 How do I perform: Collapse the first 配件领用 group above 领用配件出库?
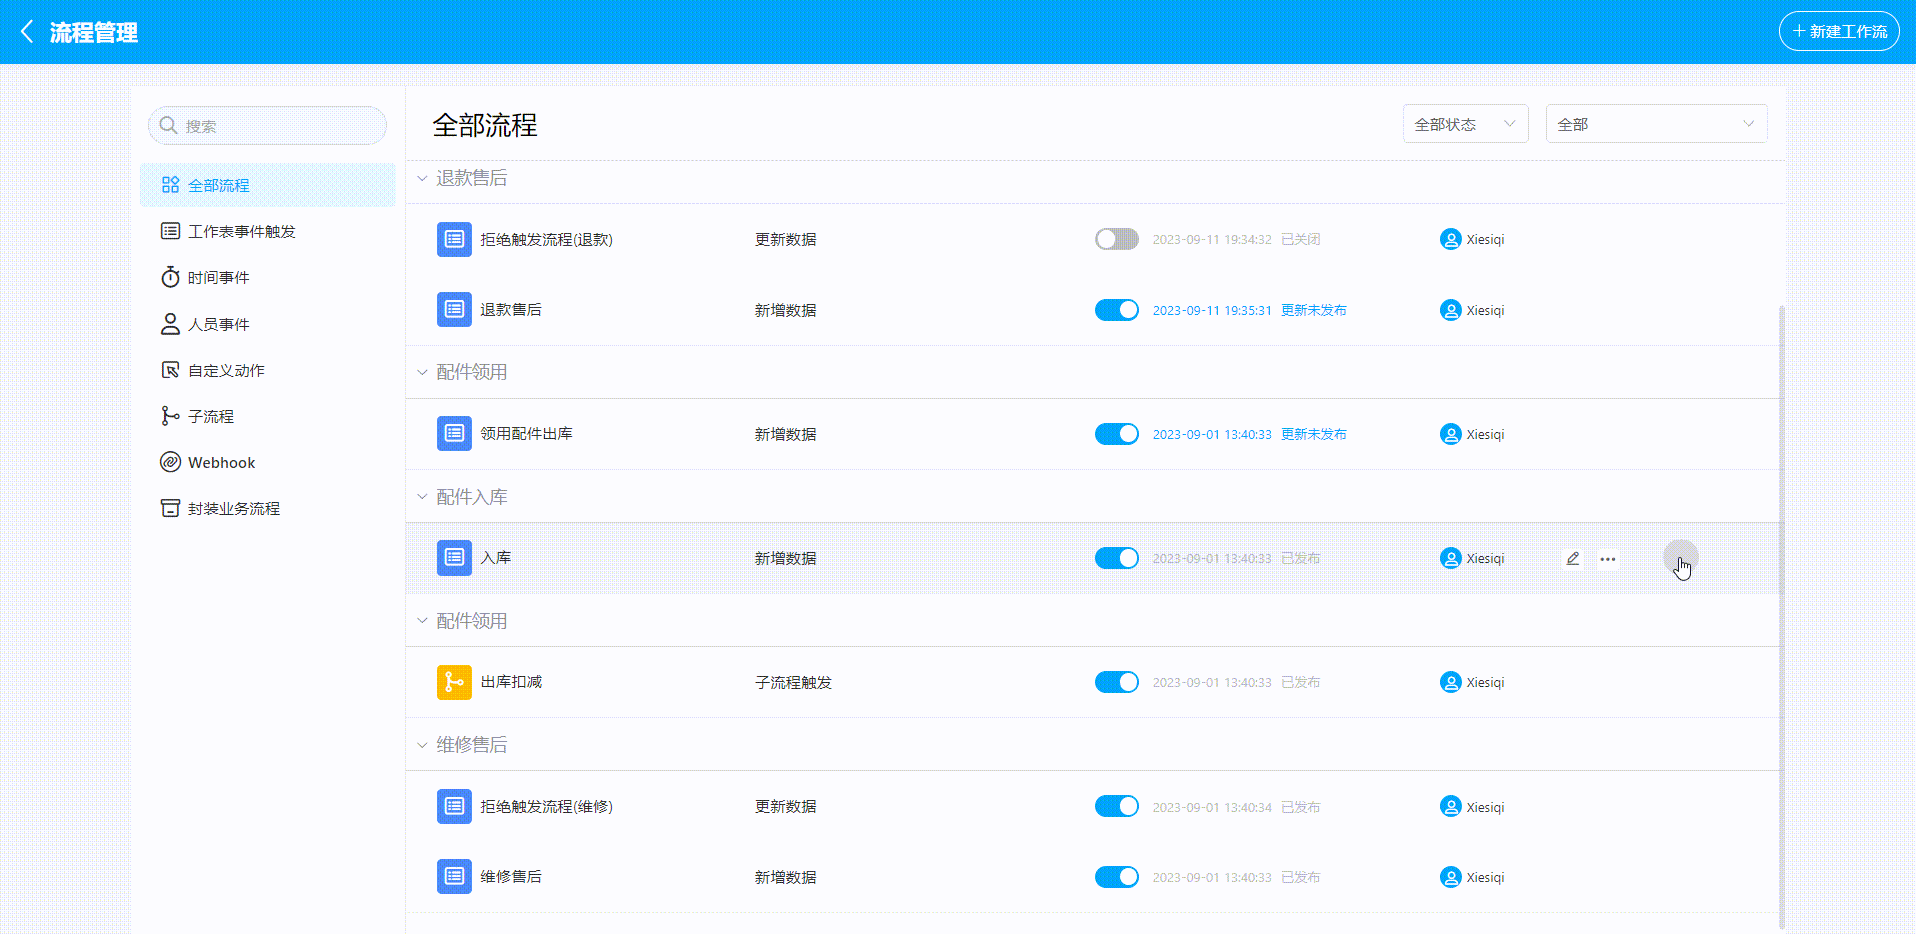422,372
